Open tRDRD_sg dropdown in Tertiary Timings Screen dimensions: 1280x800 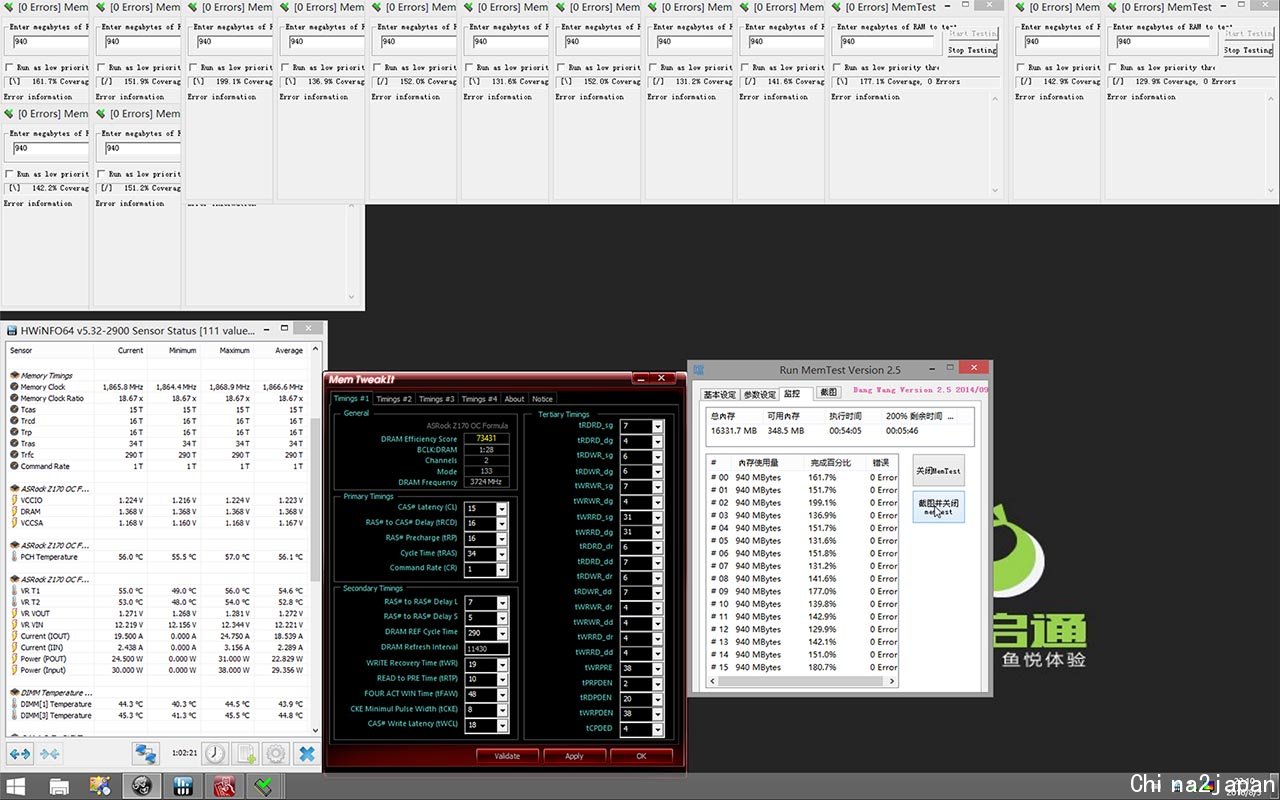pos(657,426)
